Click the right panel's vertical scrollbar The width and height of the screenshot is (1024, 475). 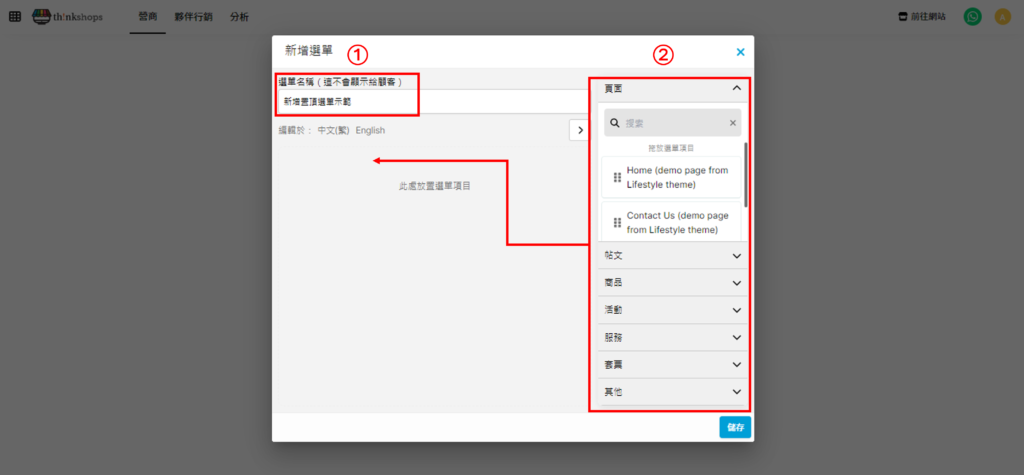pos(747,175)
